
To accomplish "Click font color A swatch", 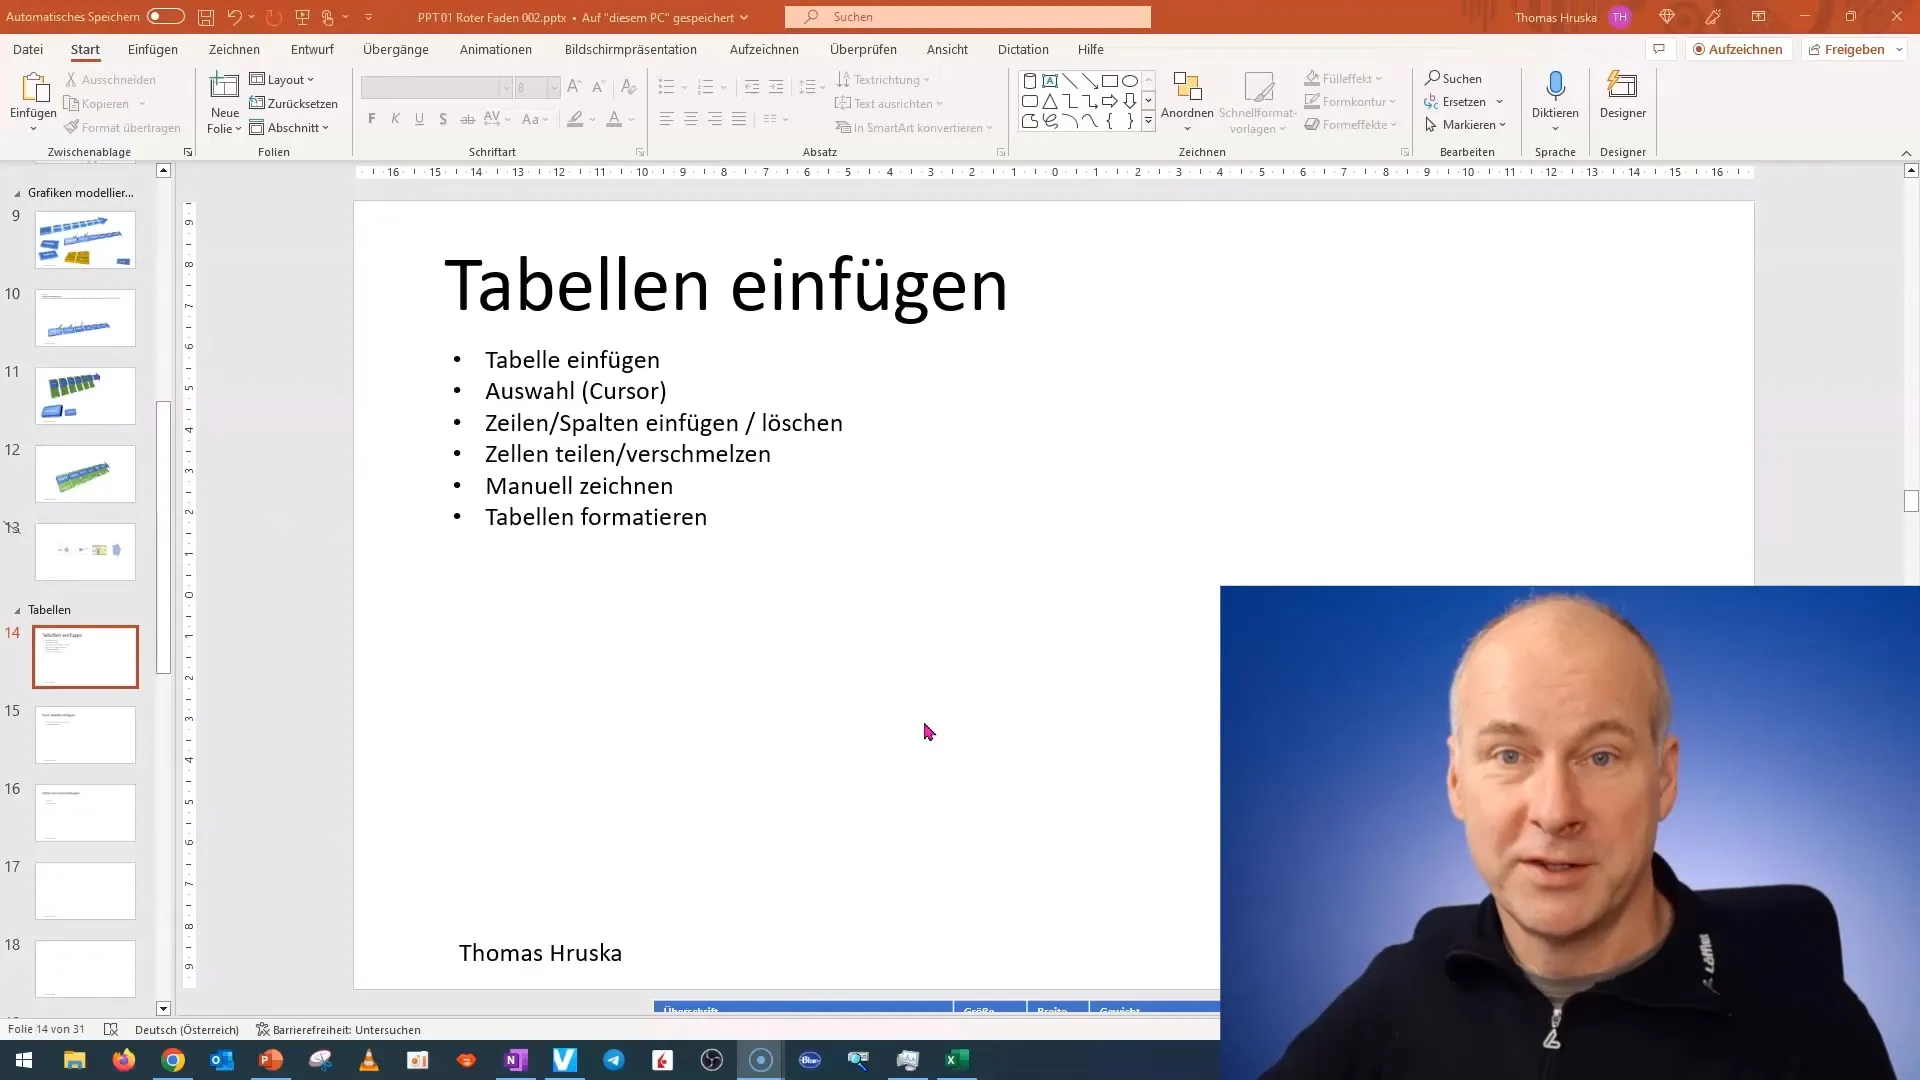I will [614, 119].
